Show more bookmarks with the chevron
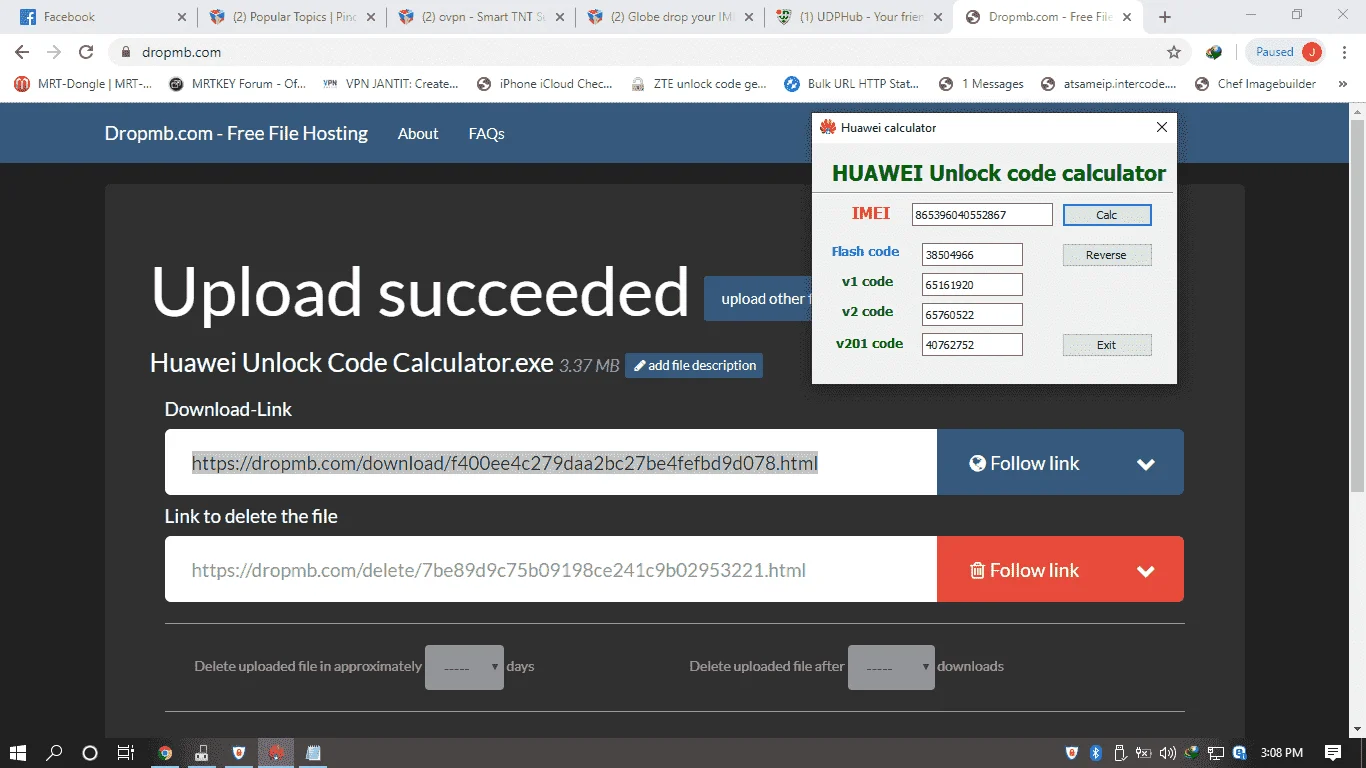 [x=1342, y=84]
